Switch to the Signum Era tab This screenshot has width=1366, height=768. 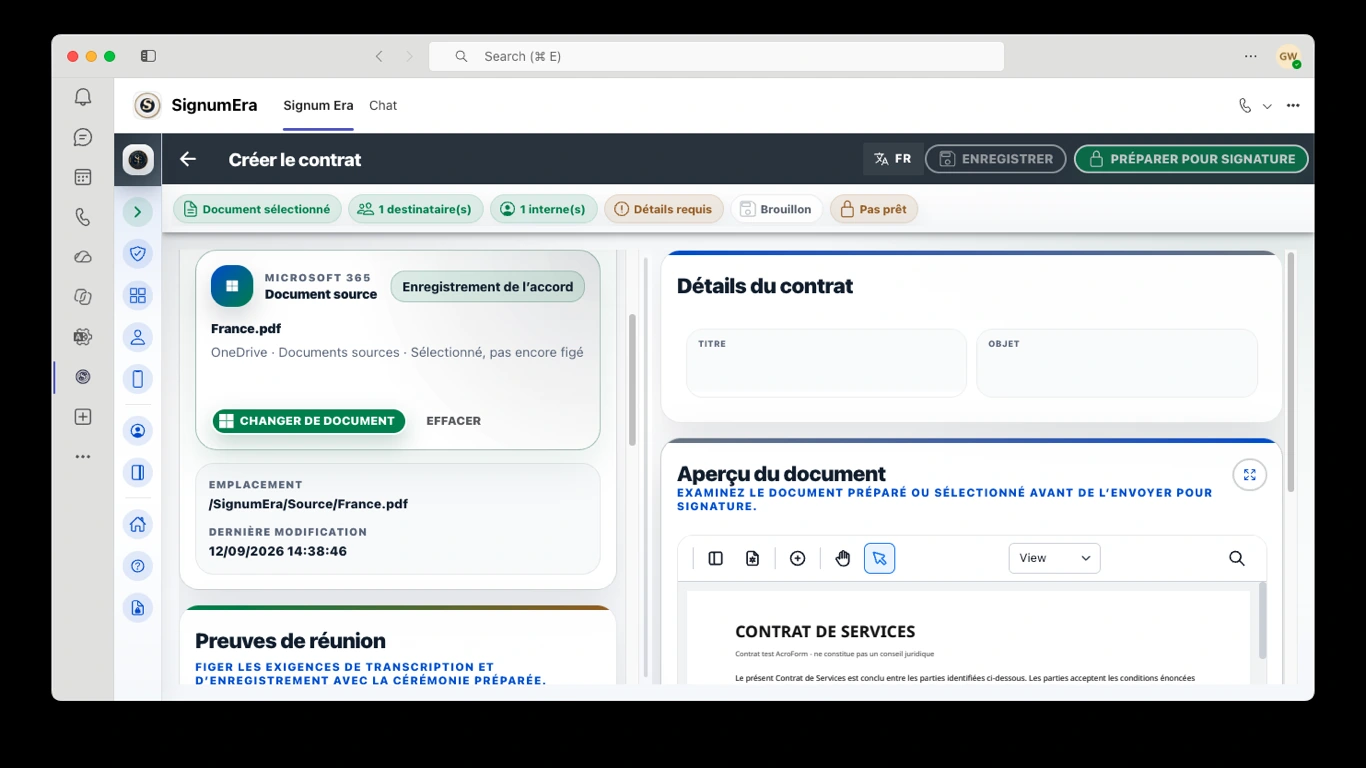[318, 106]
